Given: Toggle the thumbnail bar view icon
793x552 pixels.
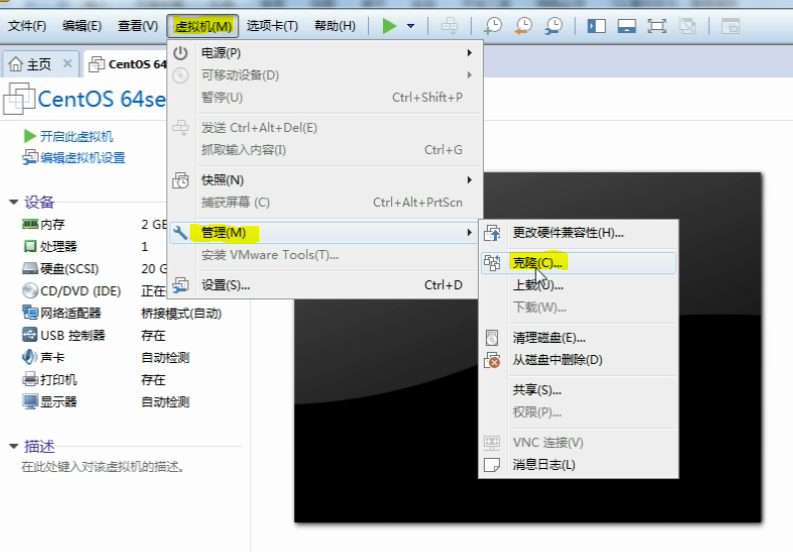Looking at the screenshot, I should tap(627, 26).
